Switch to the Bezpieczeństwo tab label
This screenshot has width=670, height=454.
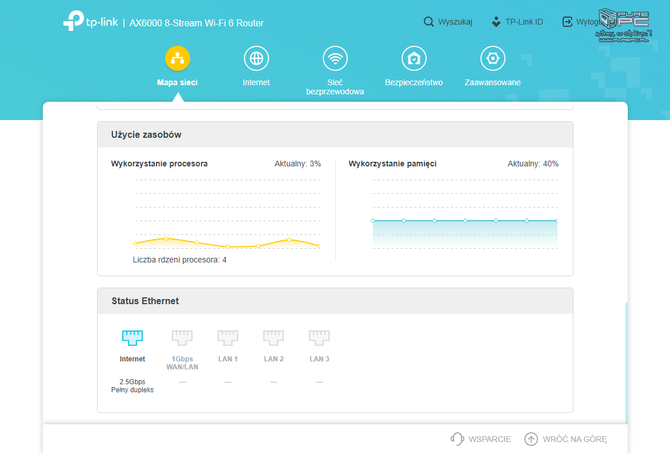(x=414, y=83)
